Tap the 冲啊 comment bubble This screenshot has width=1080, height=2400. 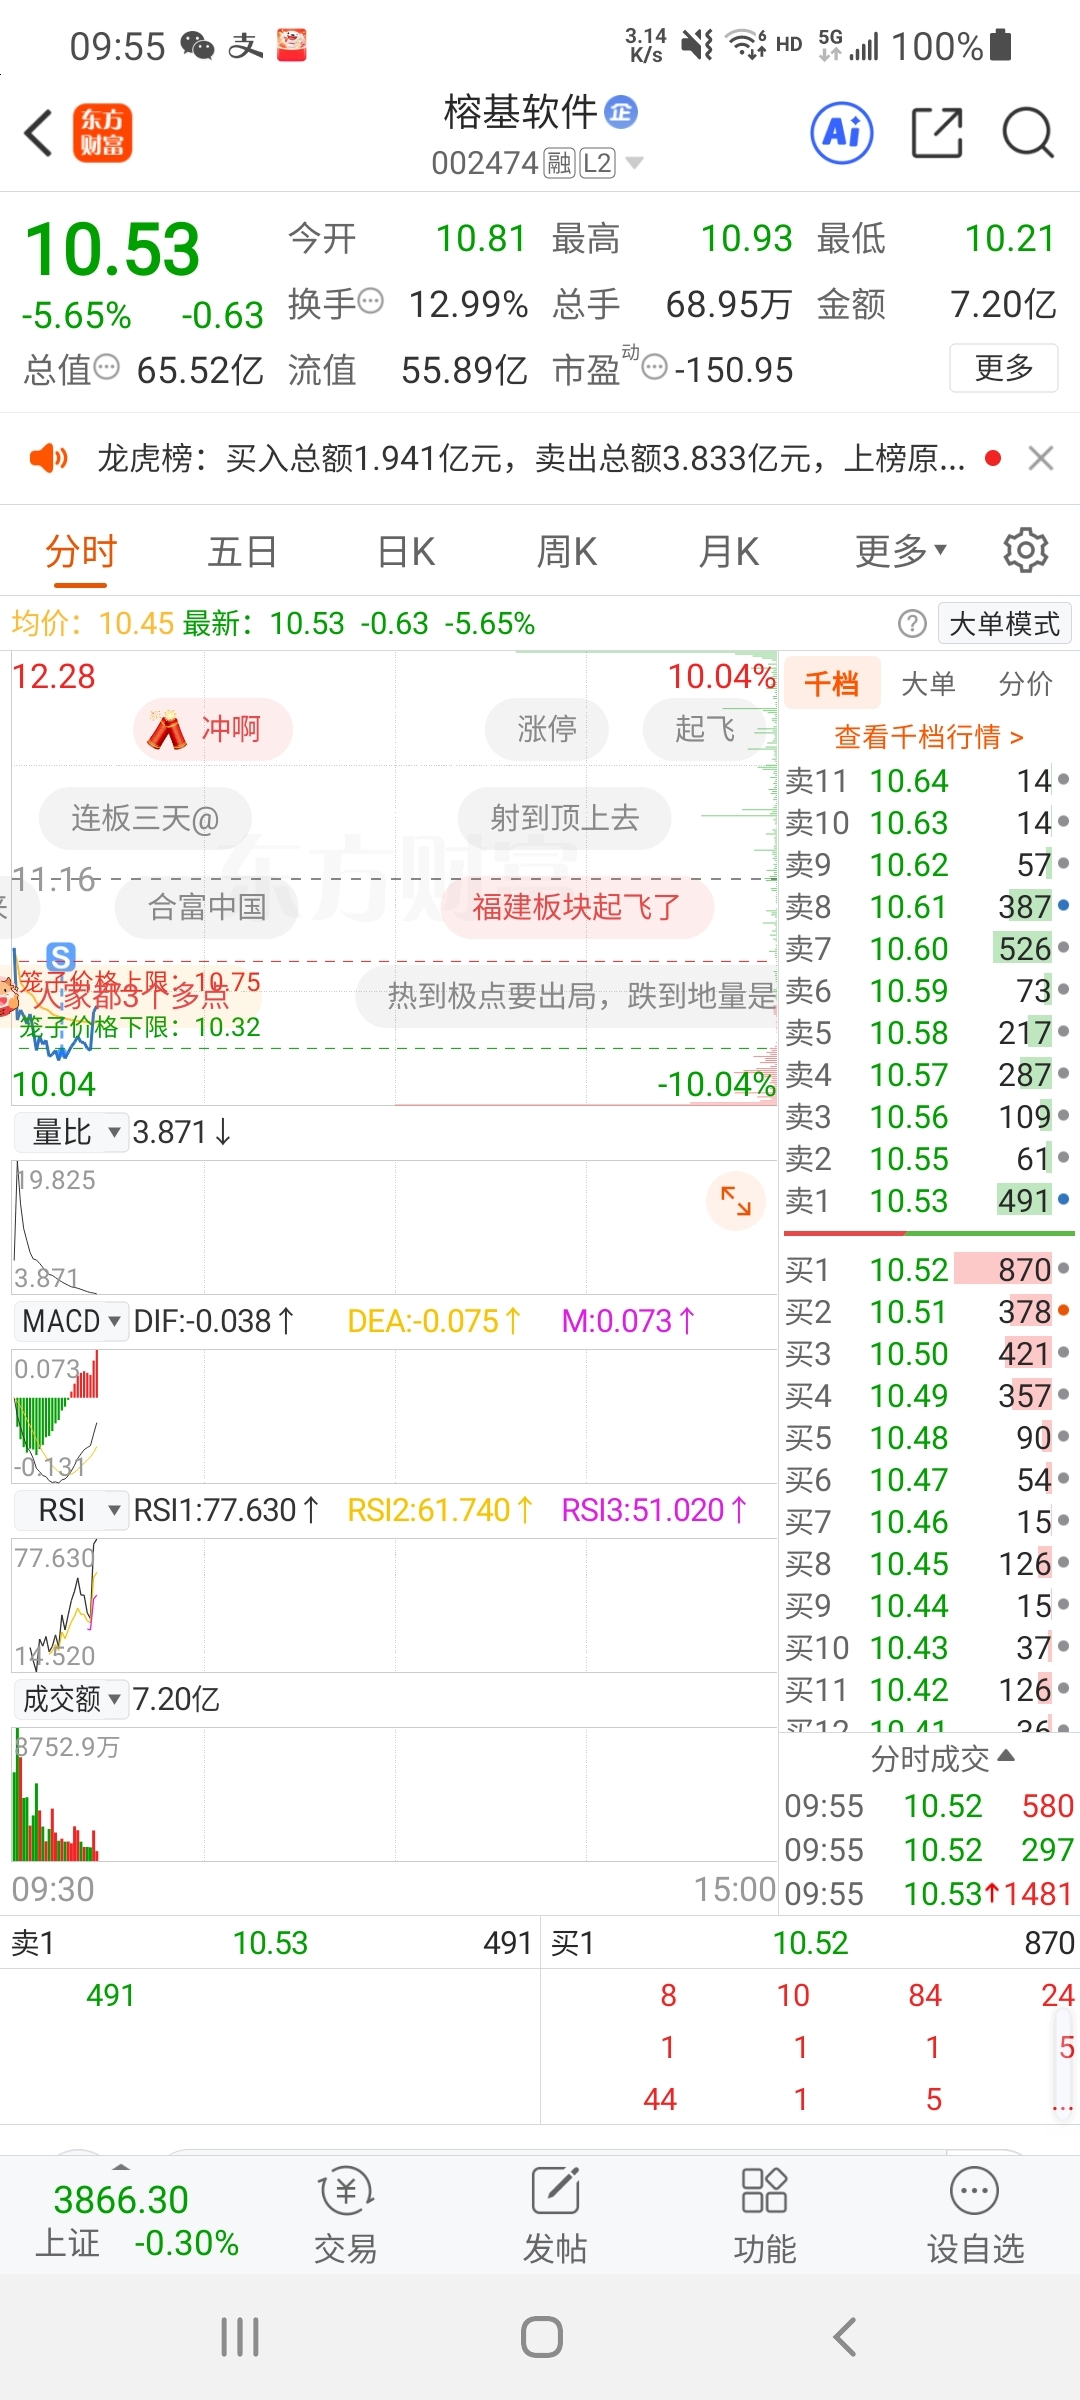click(x=213, y=729)
